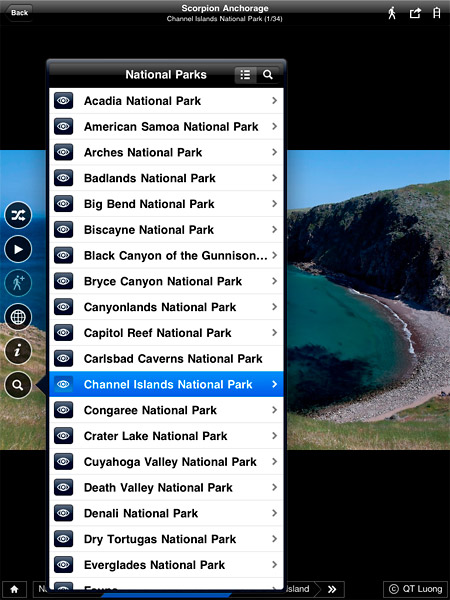
Task: Select Carlsbad Caverns National Park row
Action: [x=166, y=359]
